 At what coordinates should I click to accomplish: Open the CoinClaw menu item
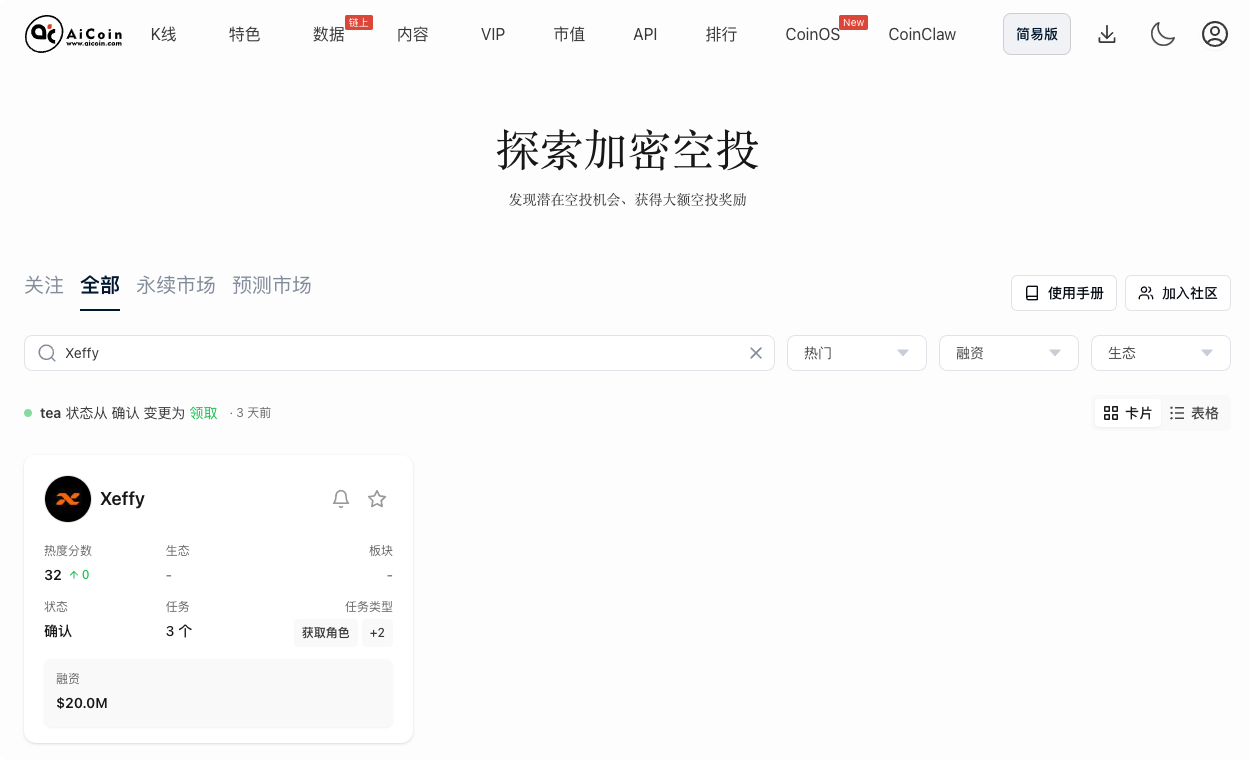[922, 35]
